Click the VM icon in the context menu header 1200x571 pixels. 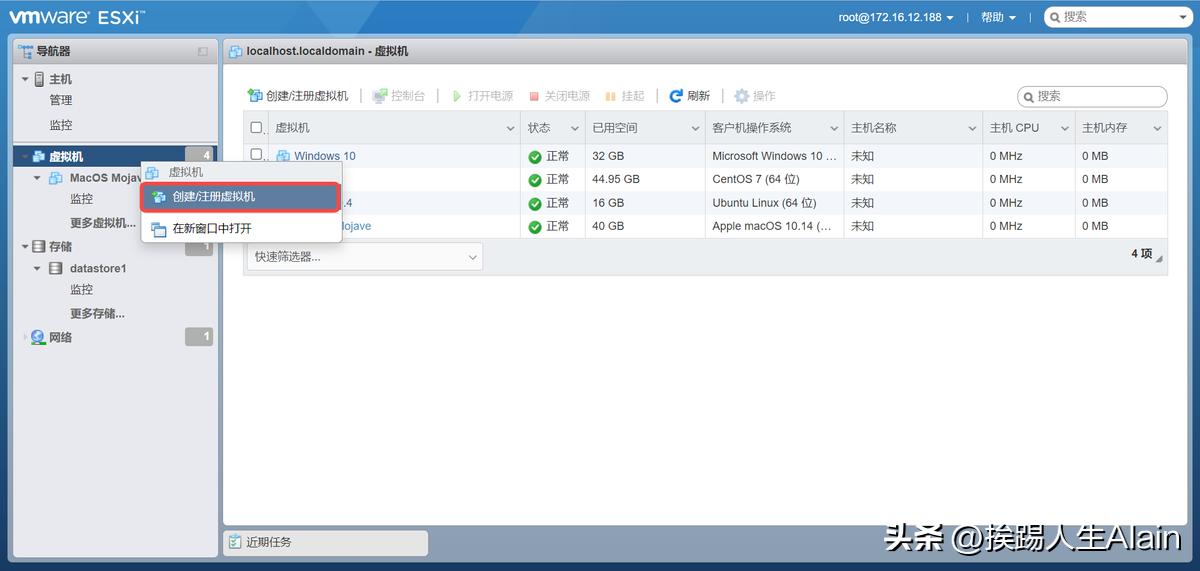click(x=152, y=172)
